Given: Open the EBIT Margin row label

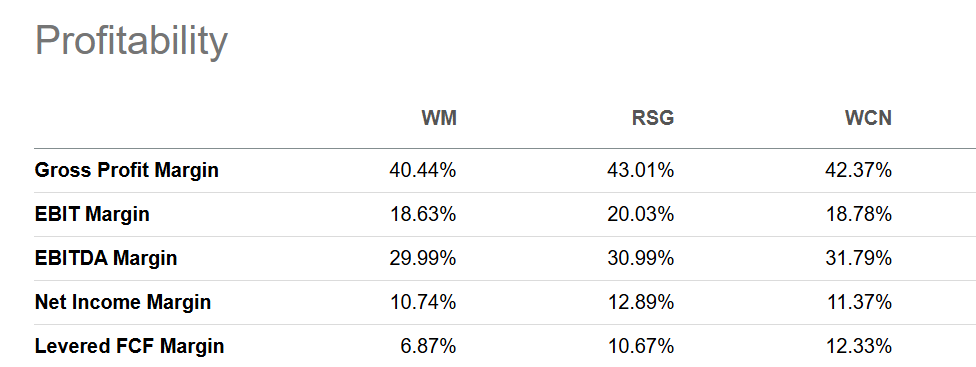Looking at the screenshot, I should pyautogui.click(x=92, y=214).
